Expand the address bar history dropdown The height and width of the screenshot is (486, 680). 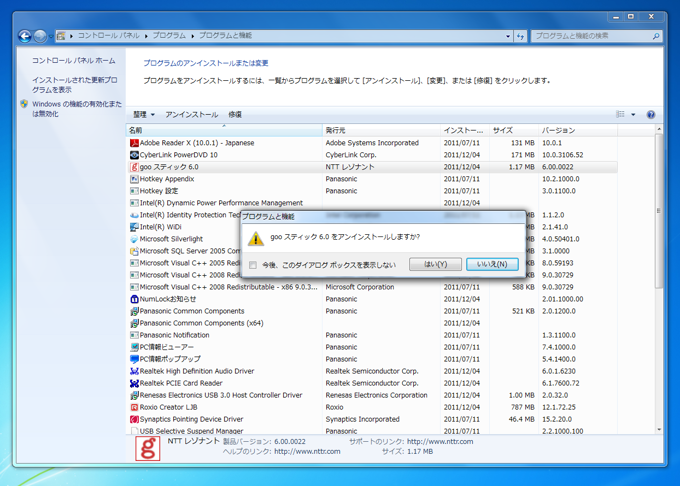click(508, 36)
